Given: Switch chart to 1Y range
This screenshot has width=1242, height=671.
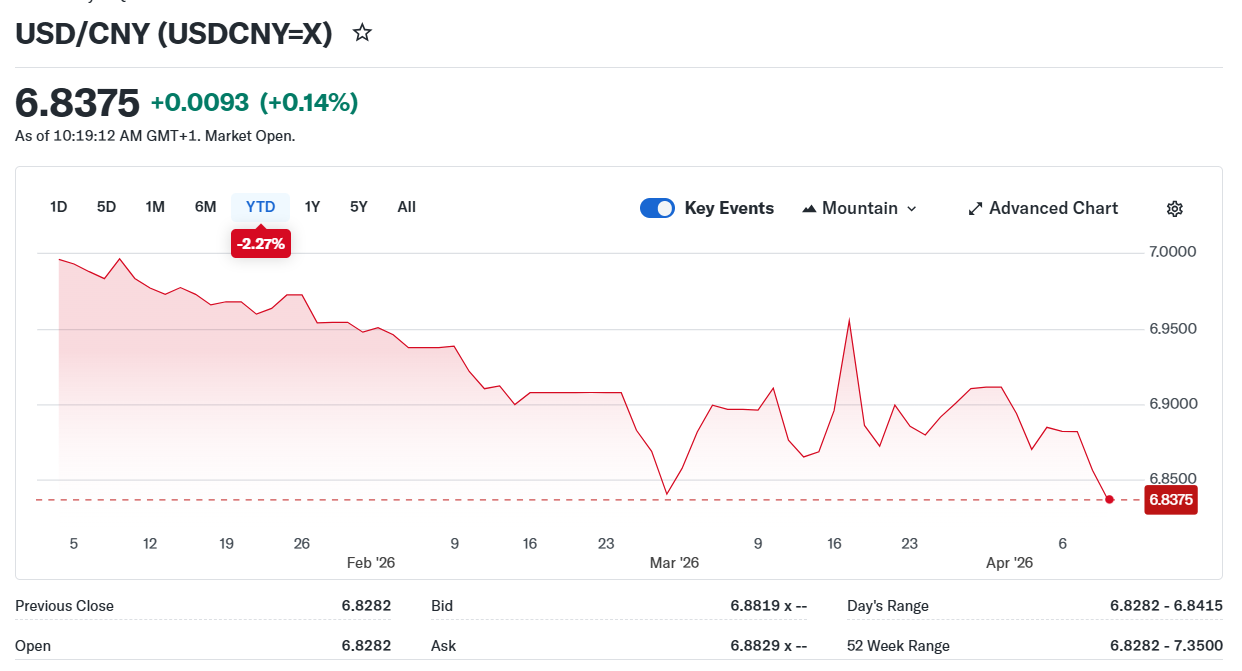Looking at the screenshot, I should coord(312,207).
